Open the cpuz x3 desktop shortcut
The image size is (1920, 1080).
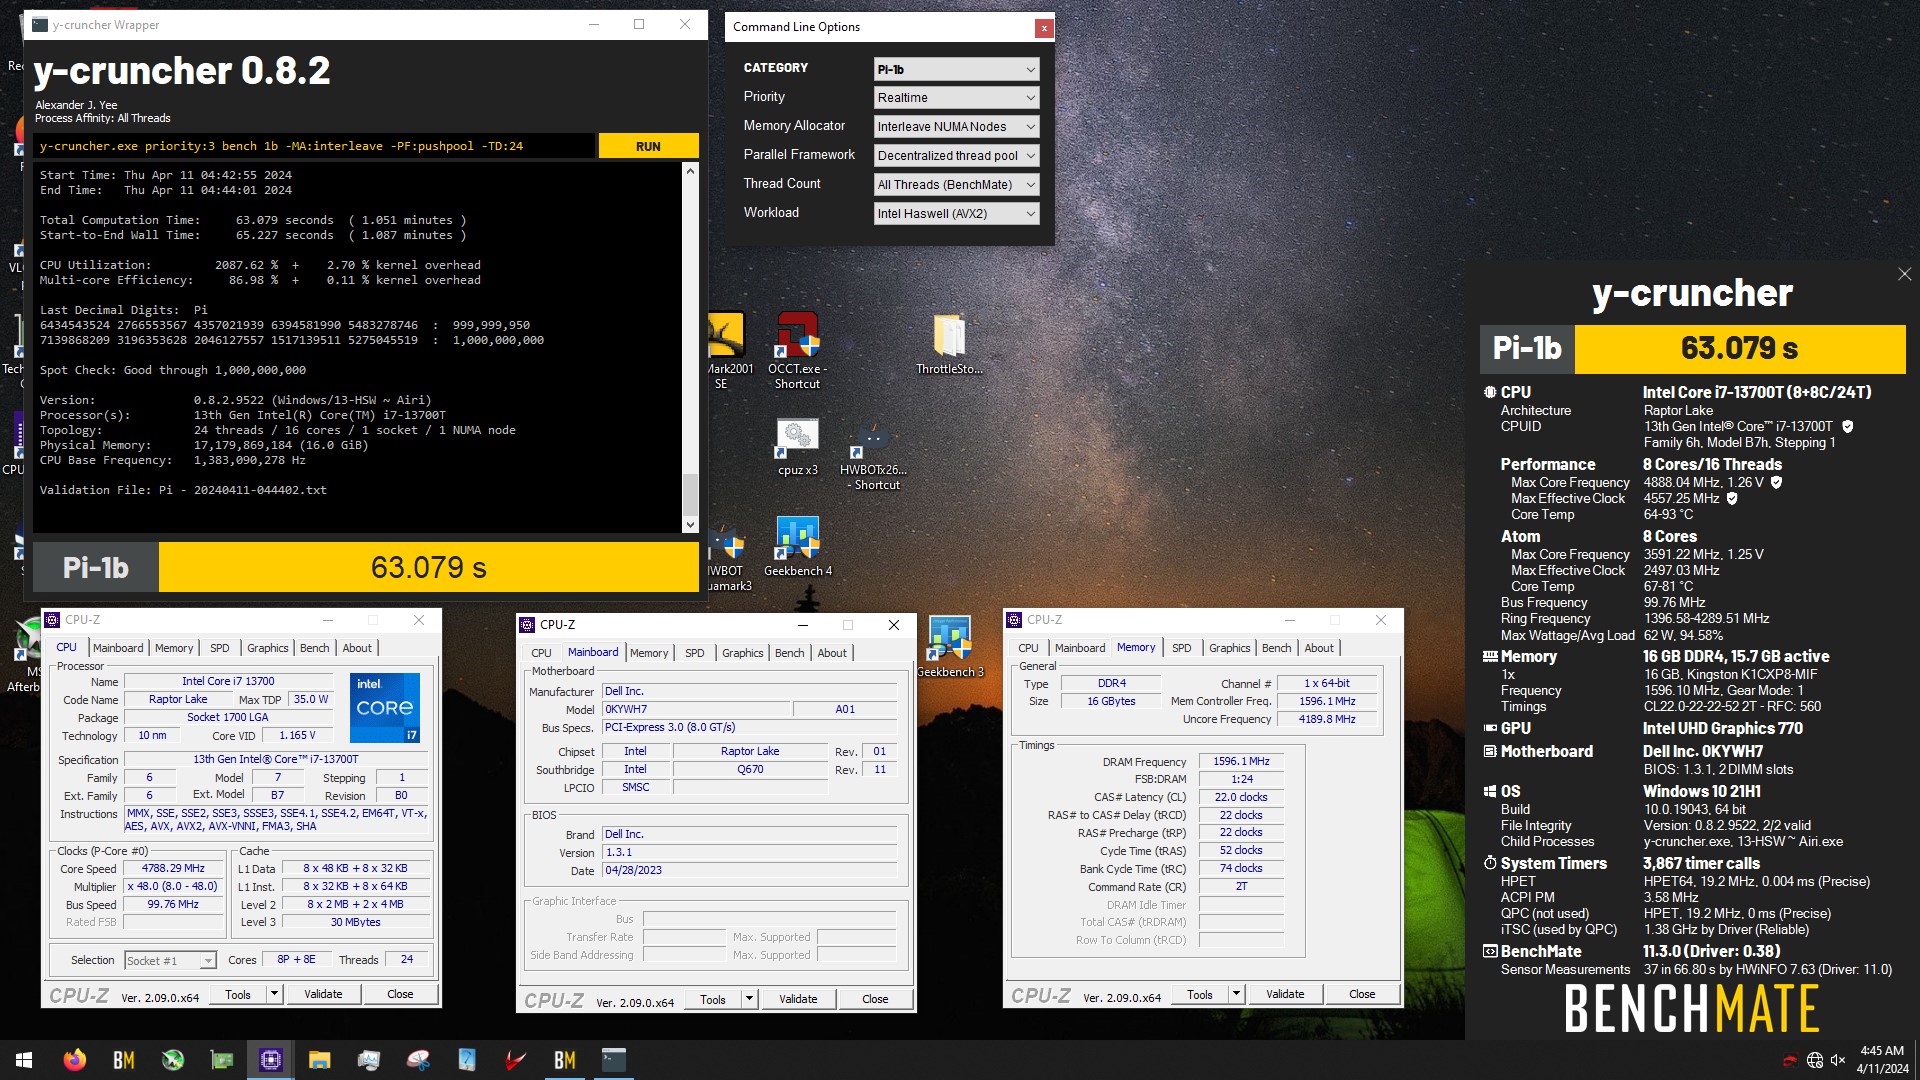797,446
